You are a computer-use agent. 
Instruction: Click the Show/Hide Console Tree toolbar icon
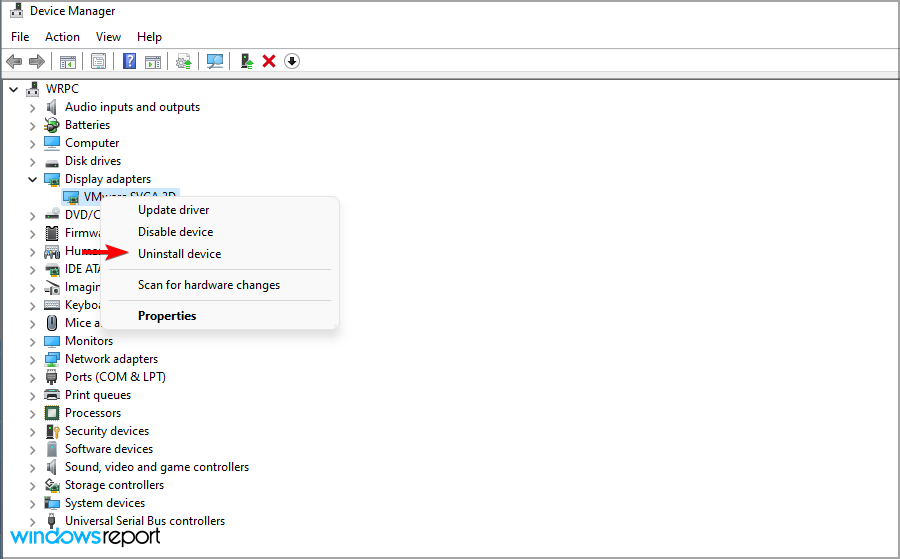(68, 61)
